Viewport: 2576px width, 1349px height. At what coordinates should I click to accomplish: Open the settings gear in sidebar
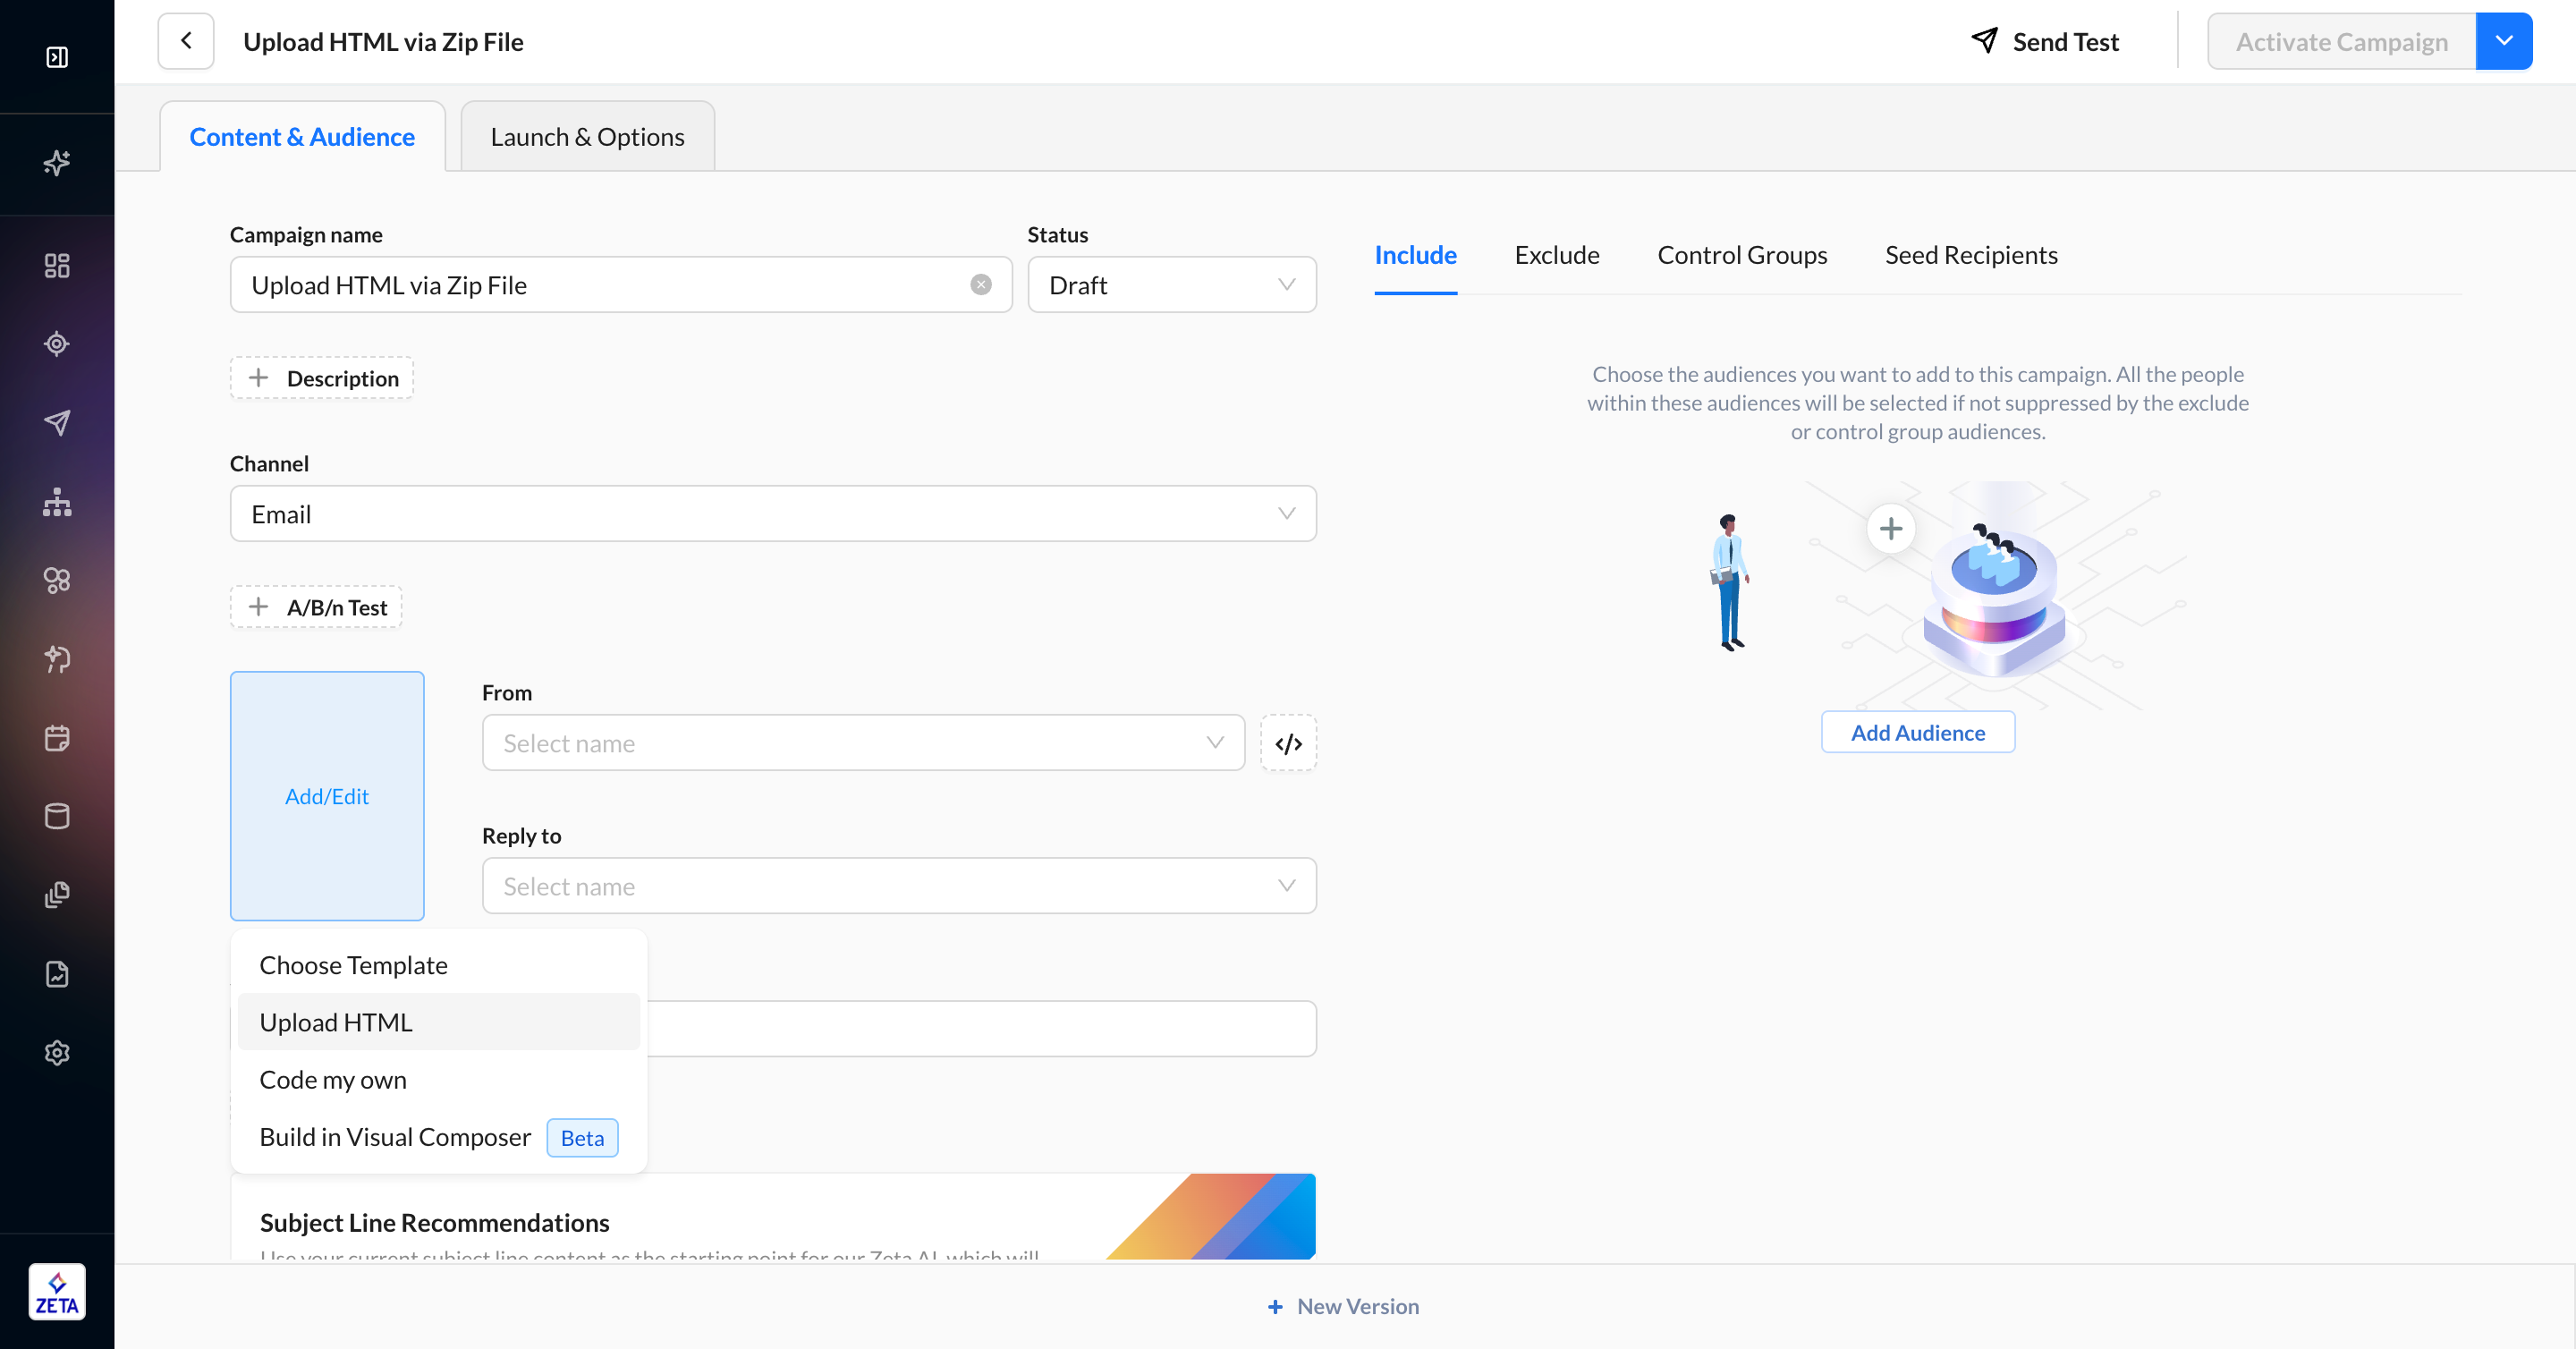point(57,1052)
